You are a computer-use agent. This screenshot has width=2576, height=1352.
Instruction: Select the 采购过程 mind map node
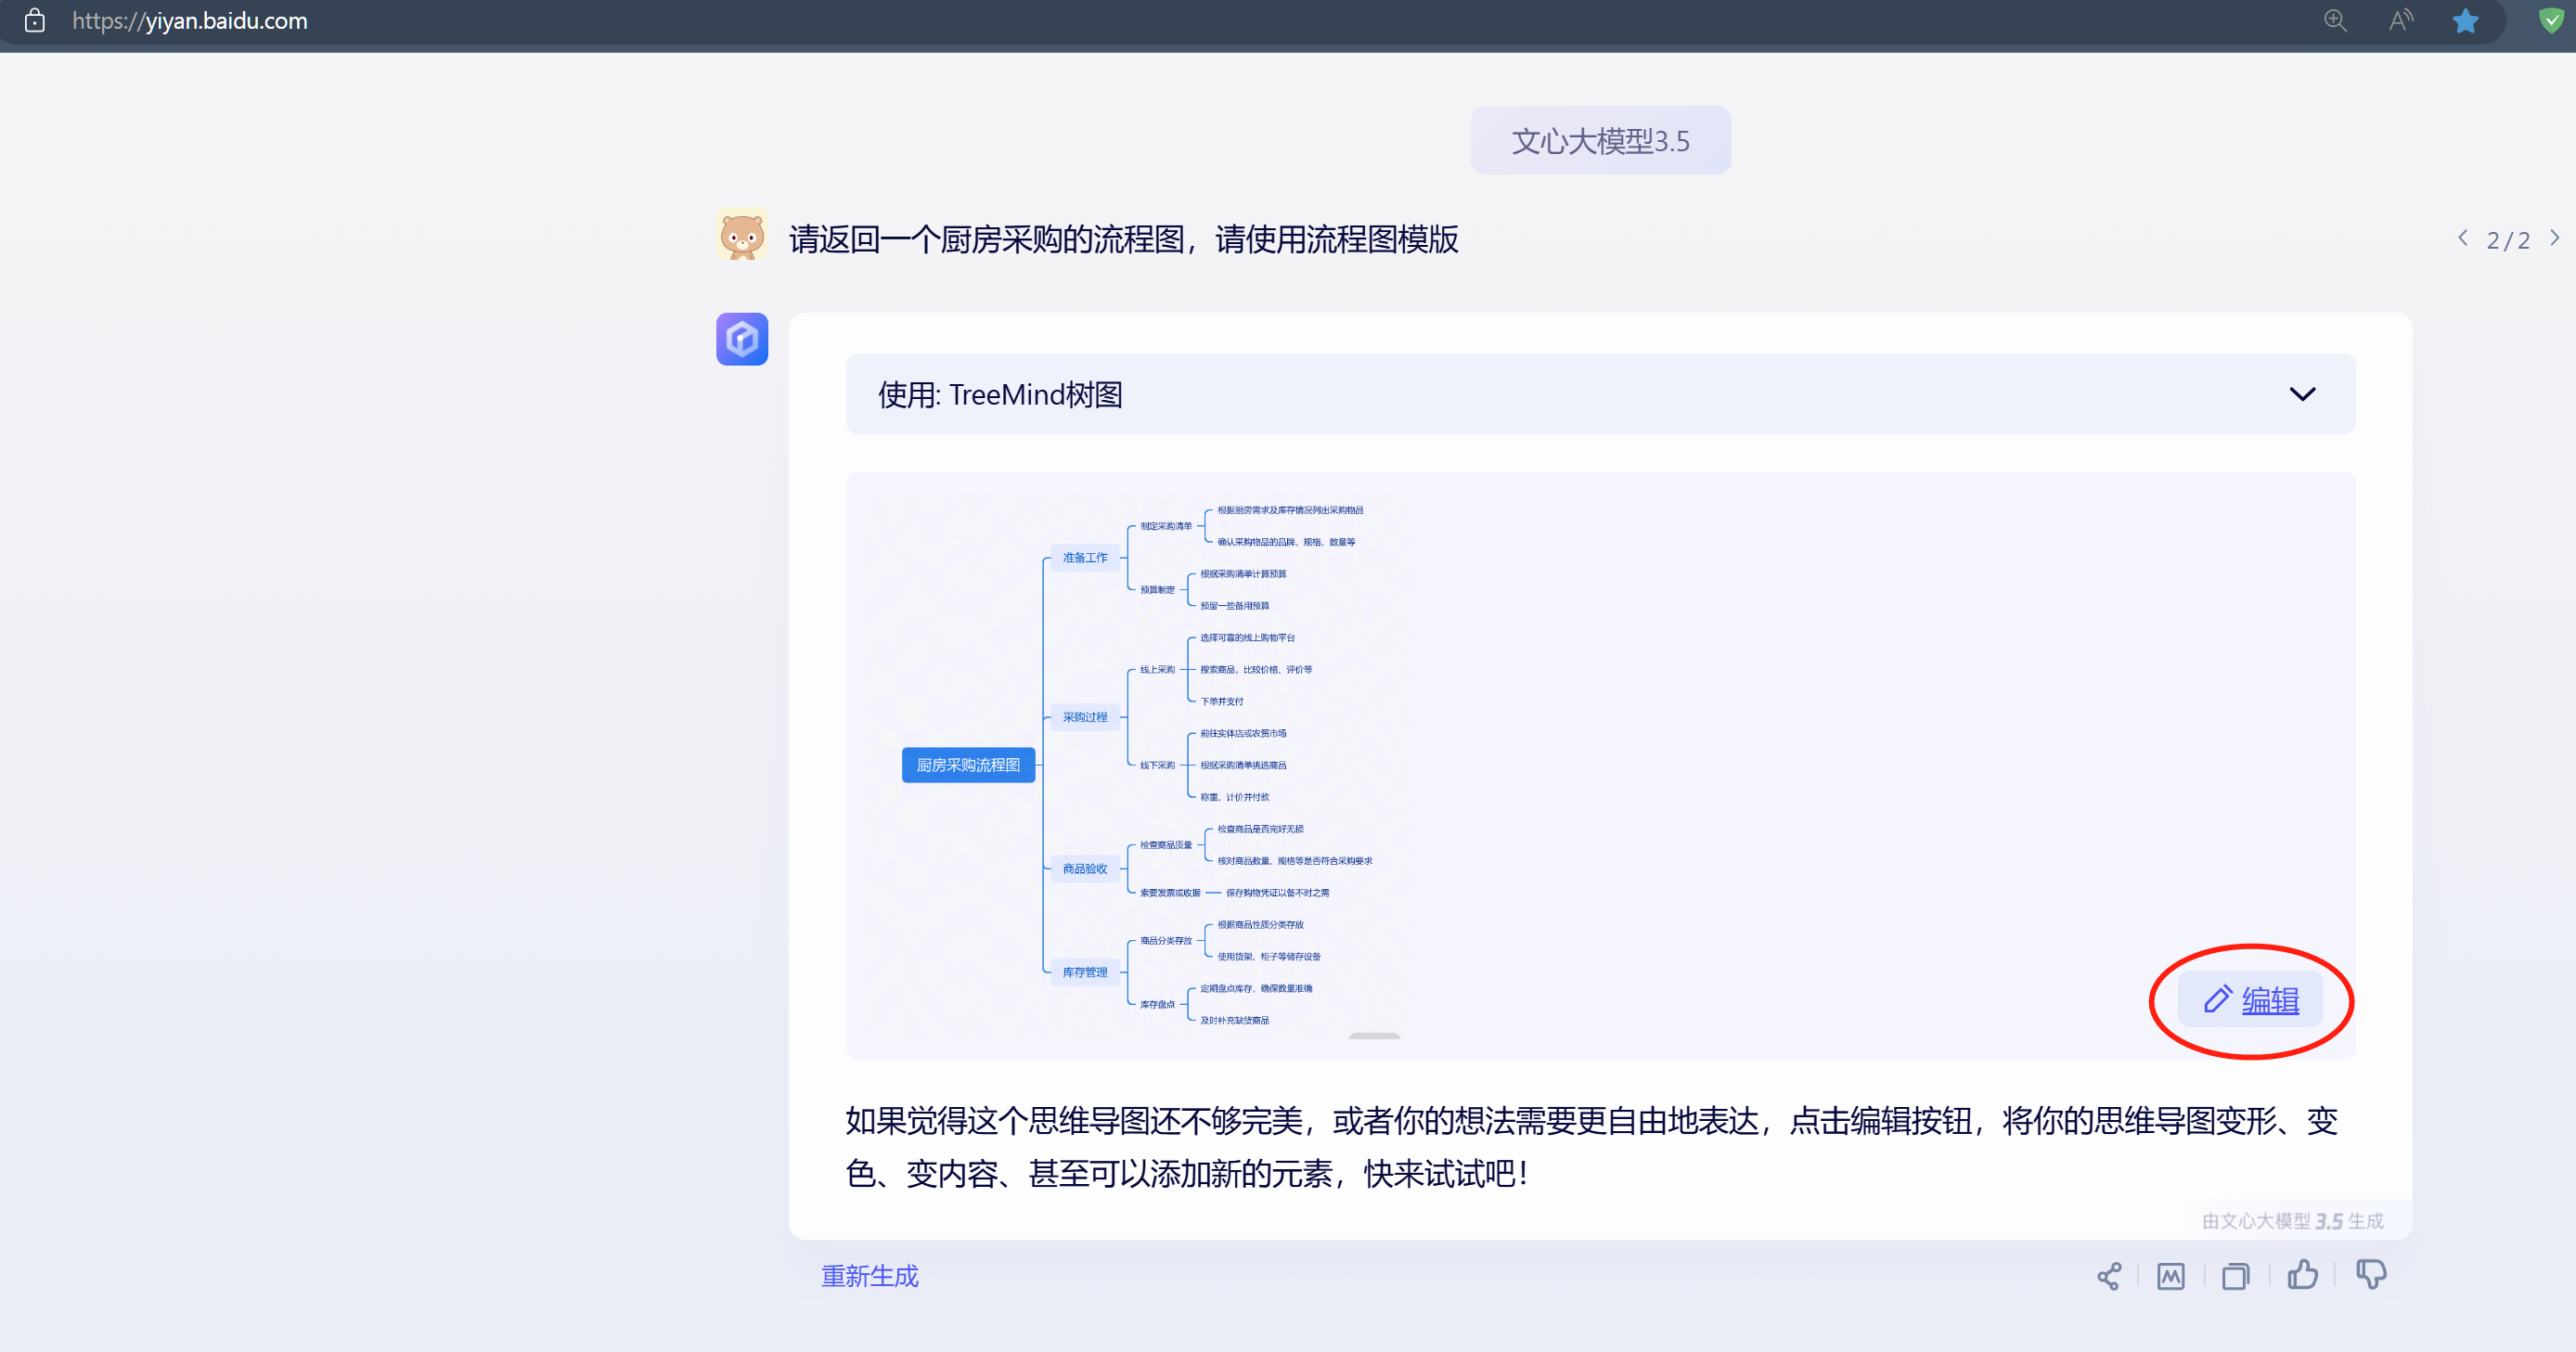coord(1085,717)
